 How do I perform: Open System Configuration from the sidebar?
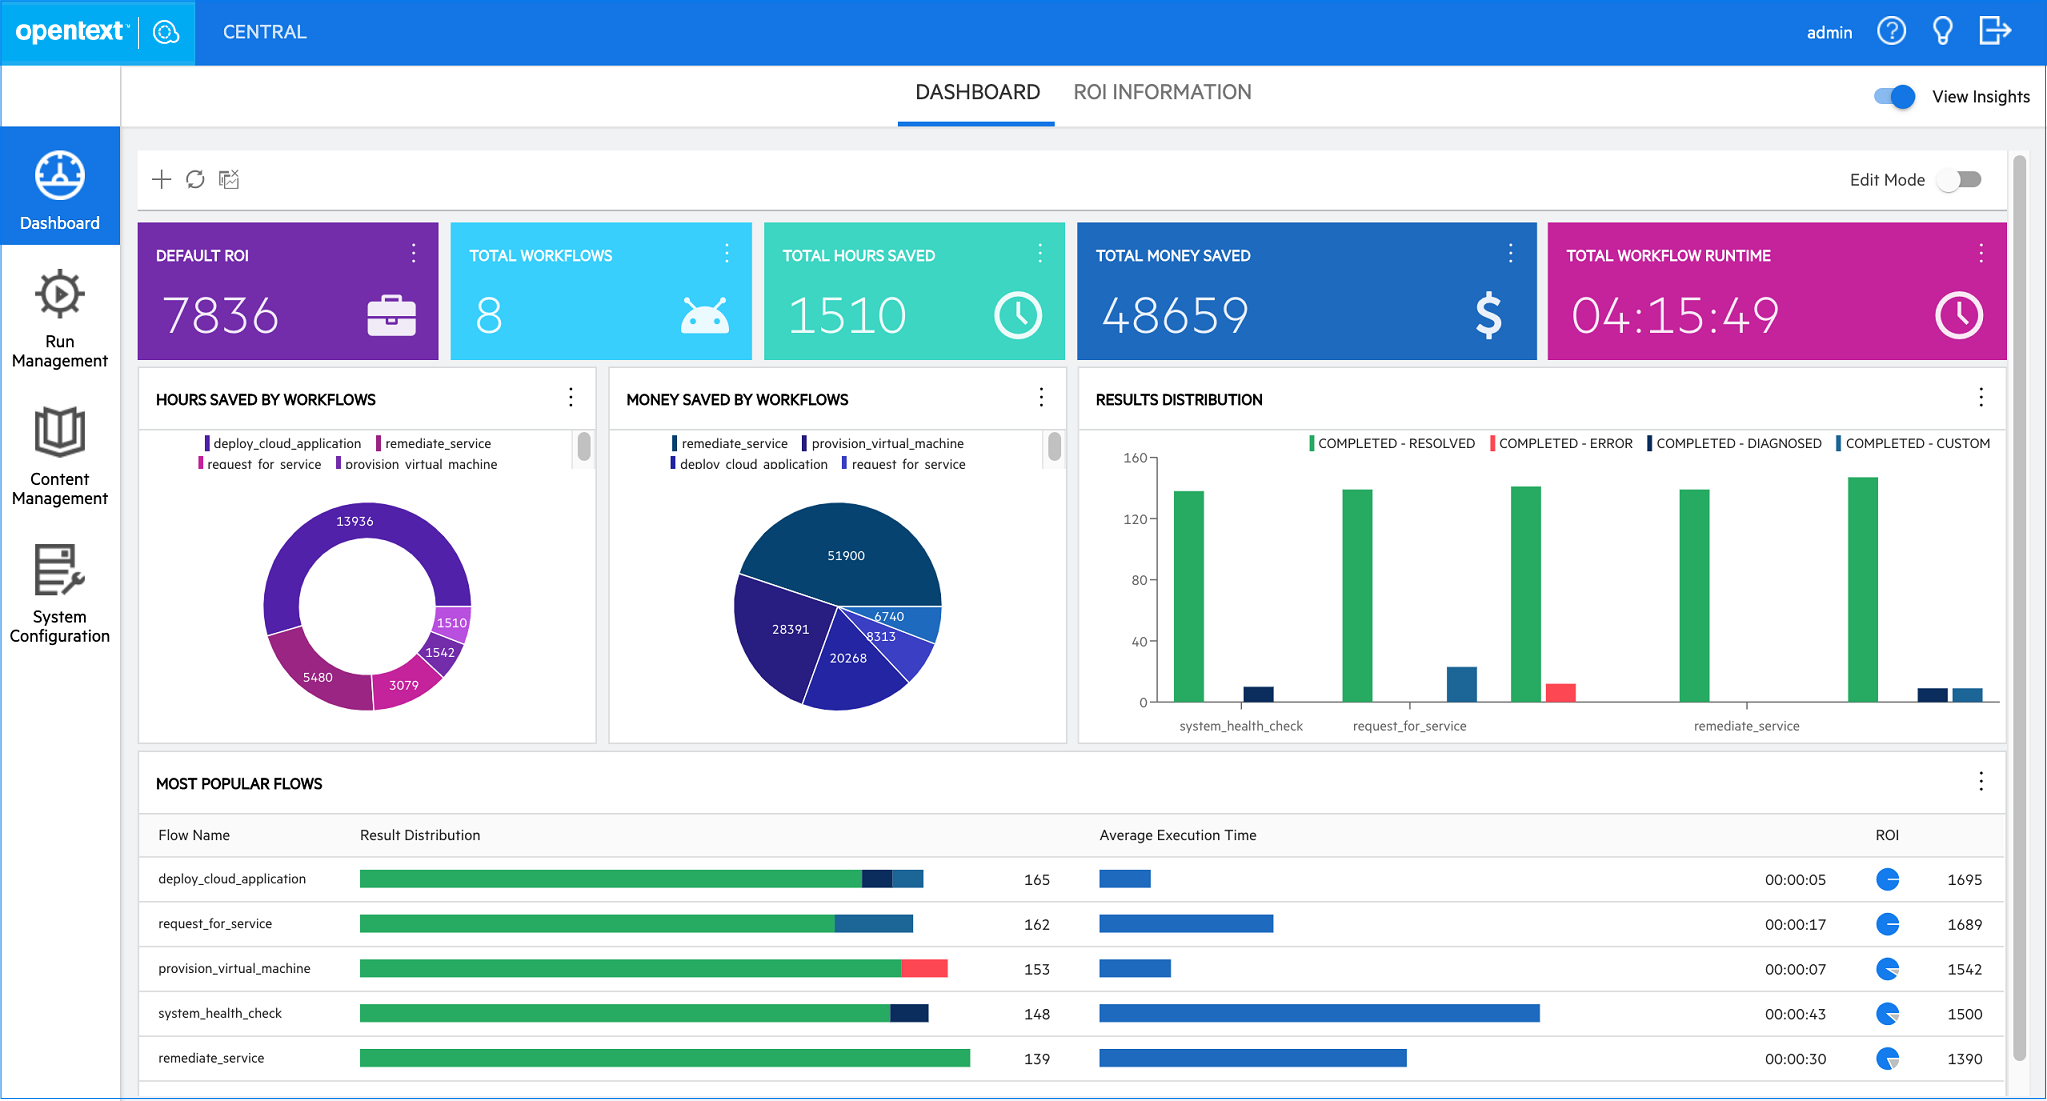(60, 592)
